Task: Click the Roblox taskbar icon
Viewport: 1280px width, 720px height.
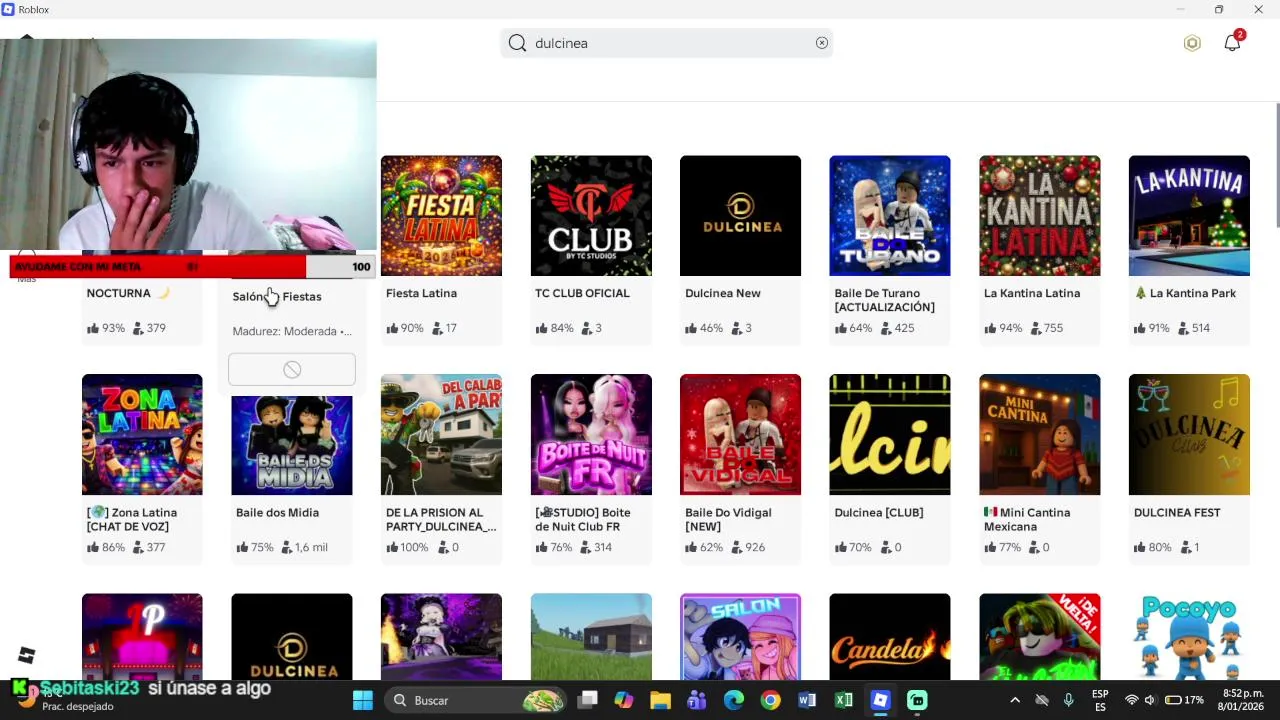Action: tap(880, 700)
